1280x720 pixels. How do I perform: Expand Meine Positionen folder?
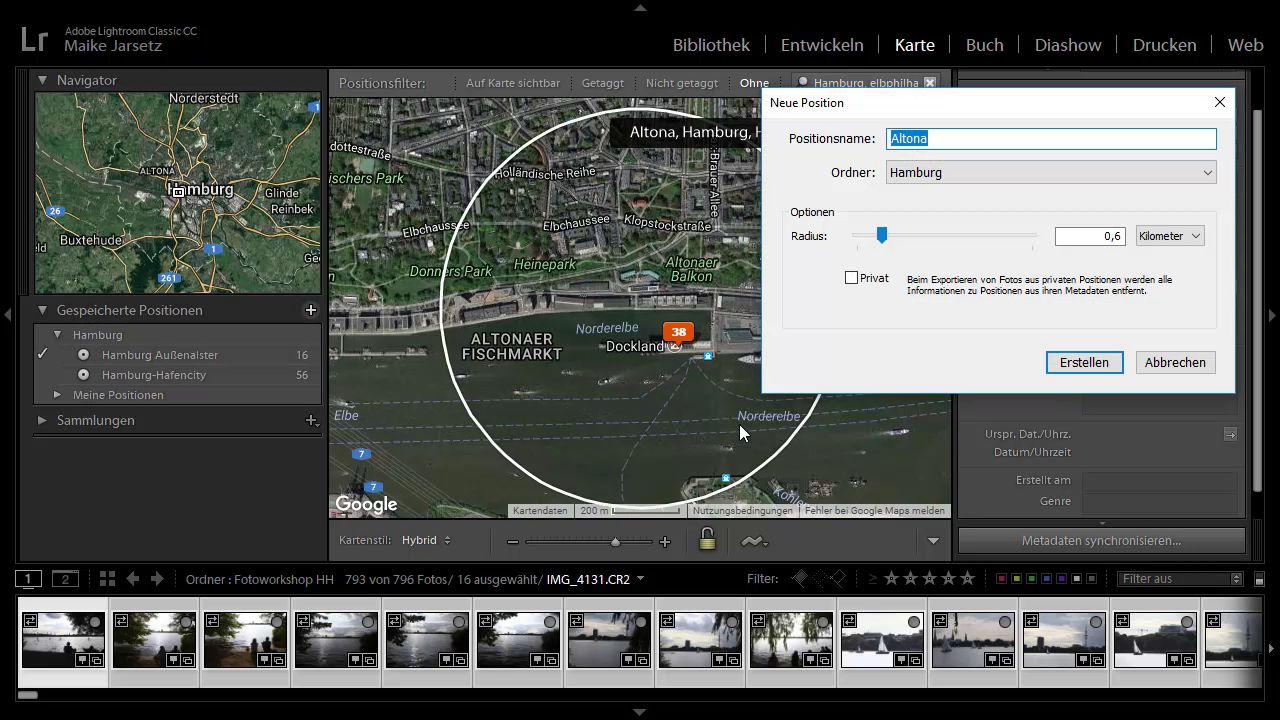(x=57, y=395)
